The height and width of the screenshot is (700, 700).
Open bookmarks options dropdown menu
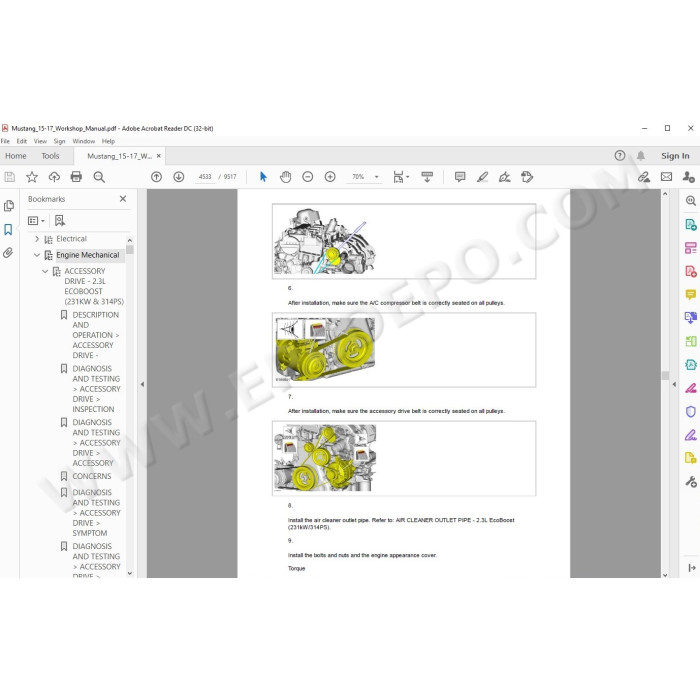tap(36, 221)
